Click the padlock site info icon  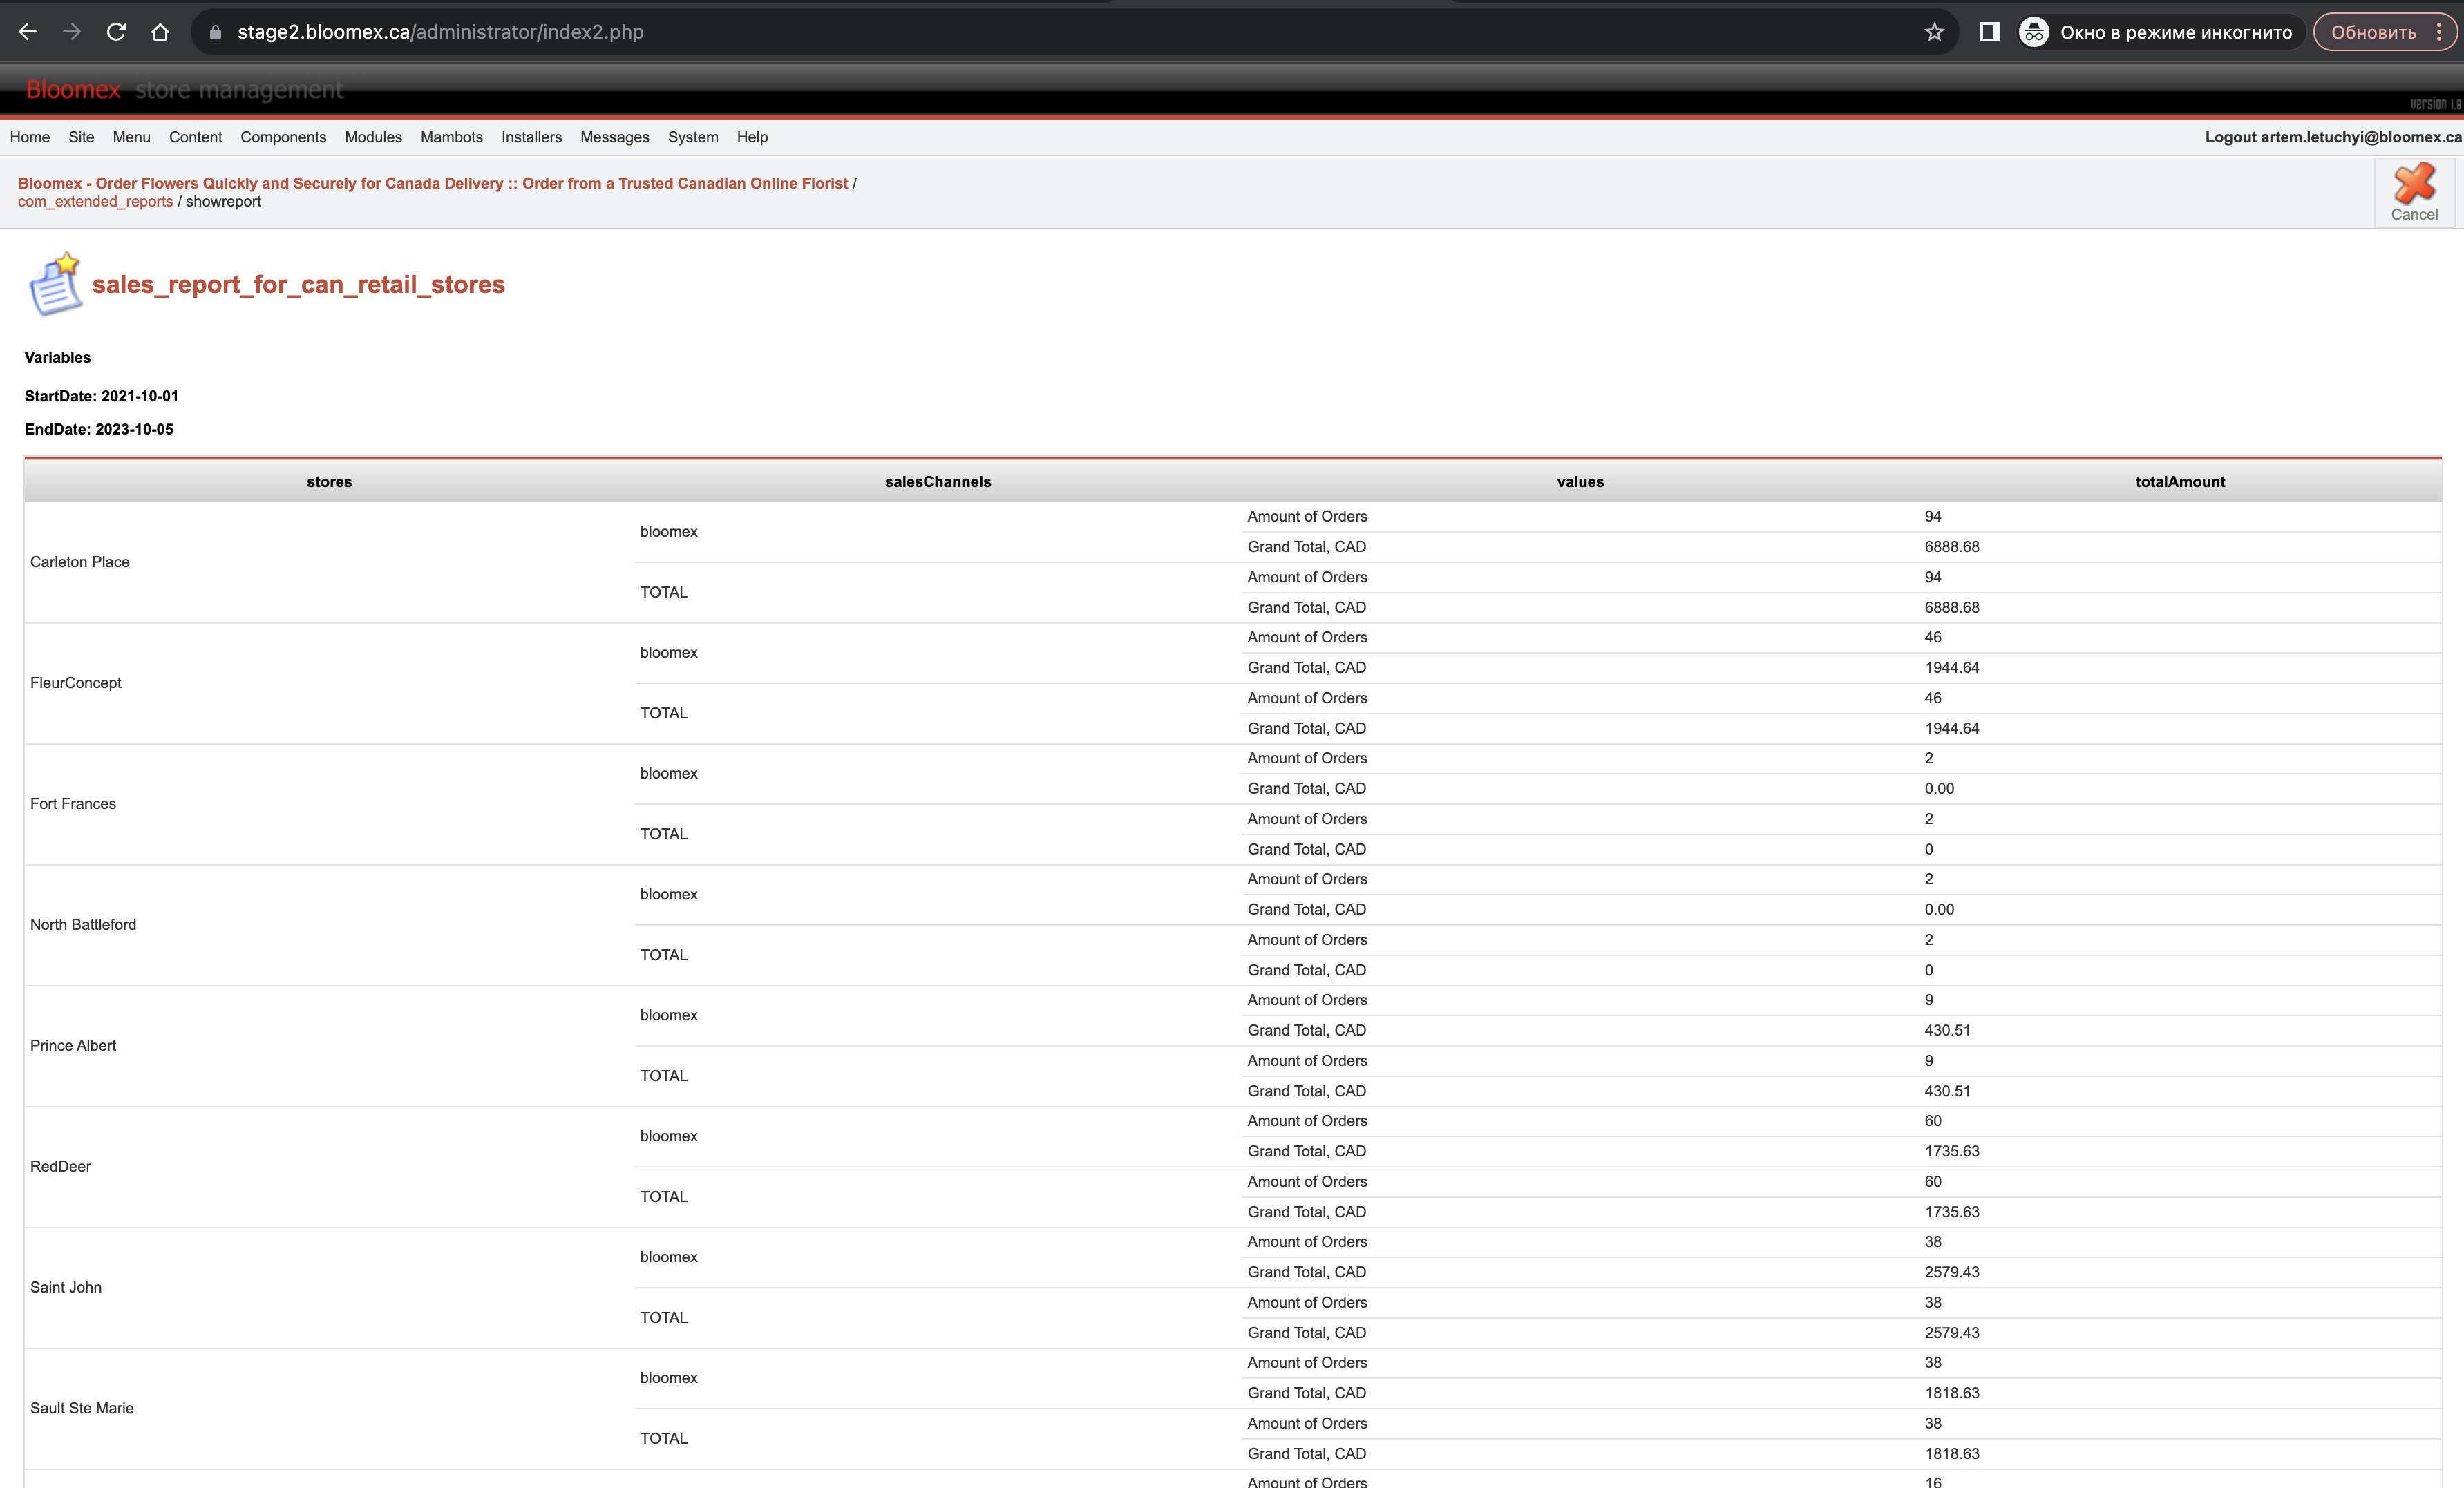[x=214, y=32]
